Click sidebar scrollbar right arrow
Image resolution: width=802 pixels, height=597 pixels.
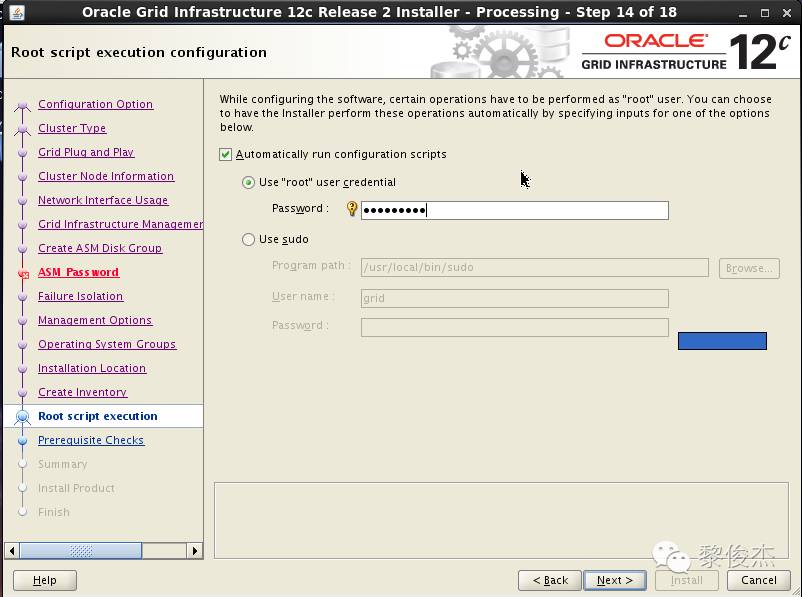point(194,551)
